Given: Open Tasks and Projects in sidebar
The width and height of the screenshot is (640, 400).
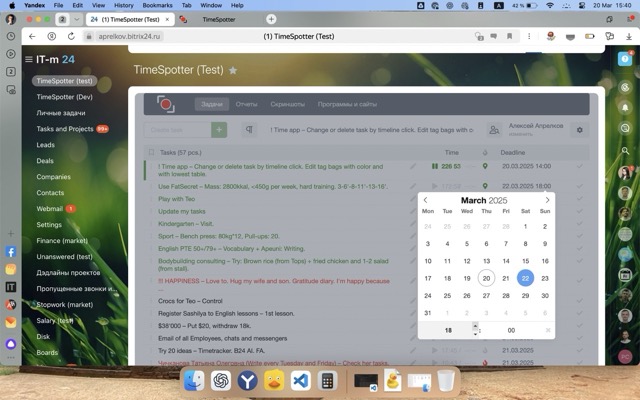Looking at the screenshot, I should (x=65, y=129).
